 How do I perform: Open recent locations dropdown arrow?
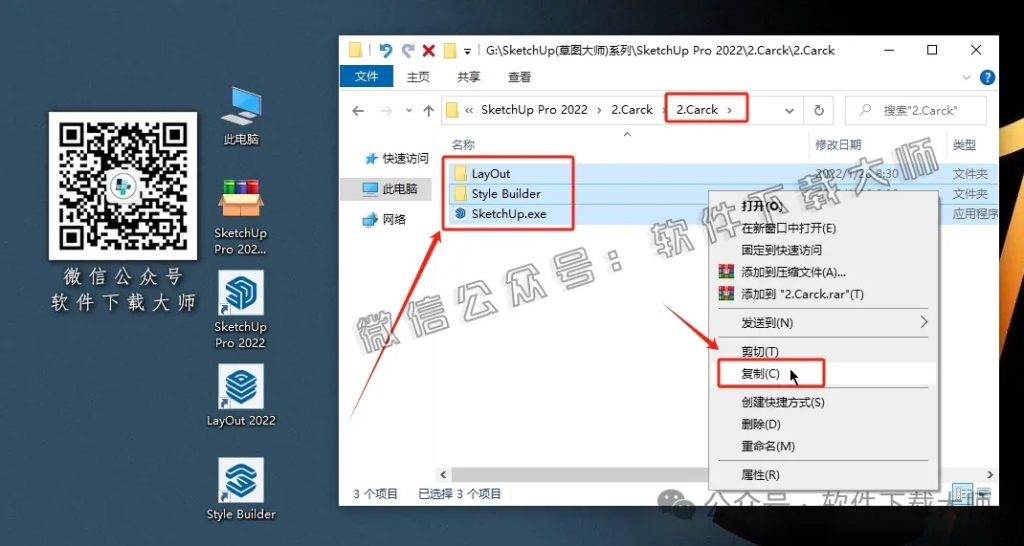click(409, 111)
